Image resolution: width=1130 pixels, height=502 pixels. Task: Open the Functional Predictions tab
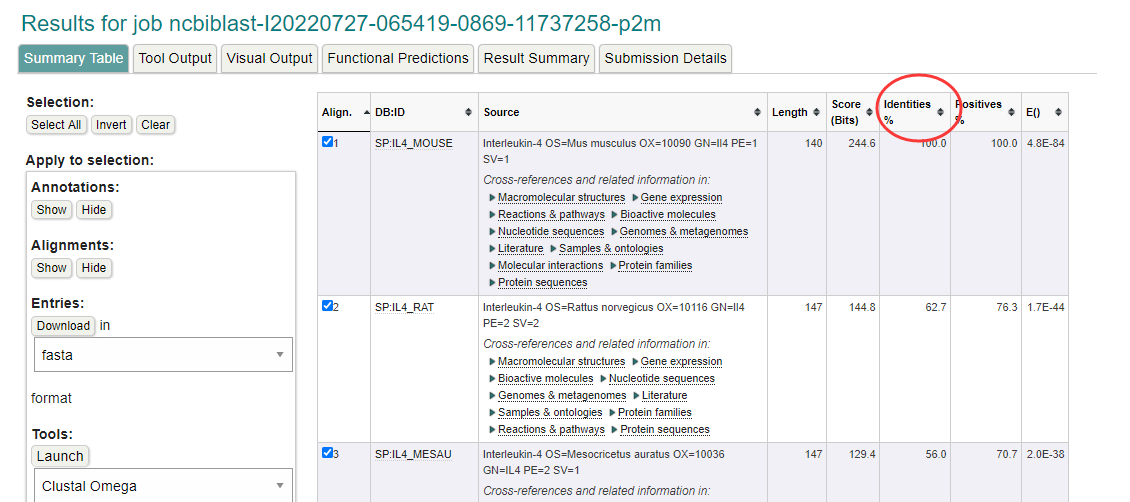coord(397,58)
